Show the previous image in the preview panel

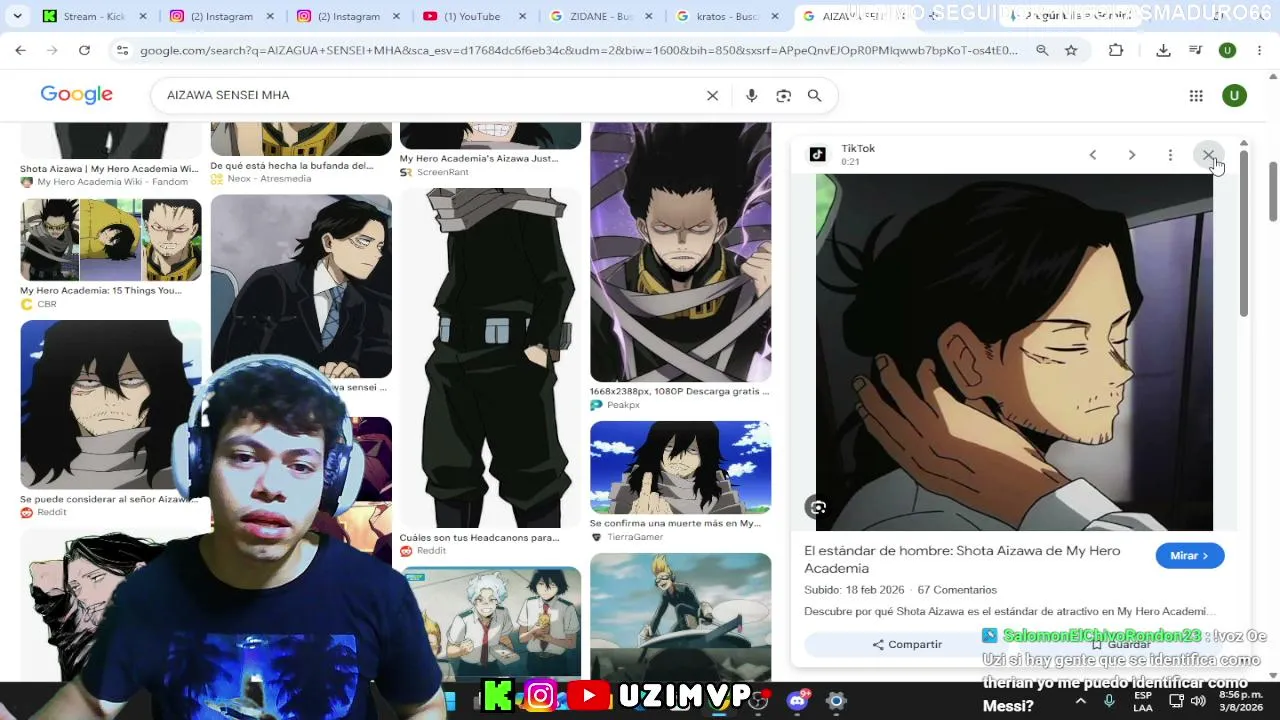click(x=1093, y=155)
